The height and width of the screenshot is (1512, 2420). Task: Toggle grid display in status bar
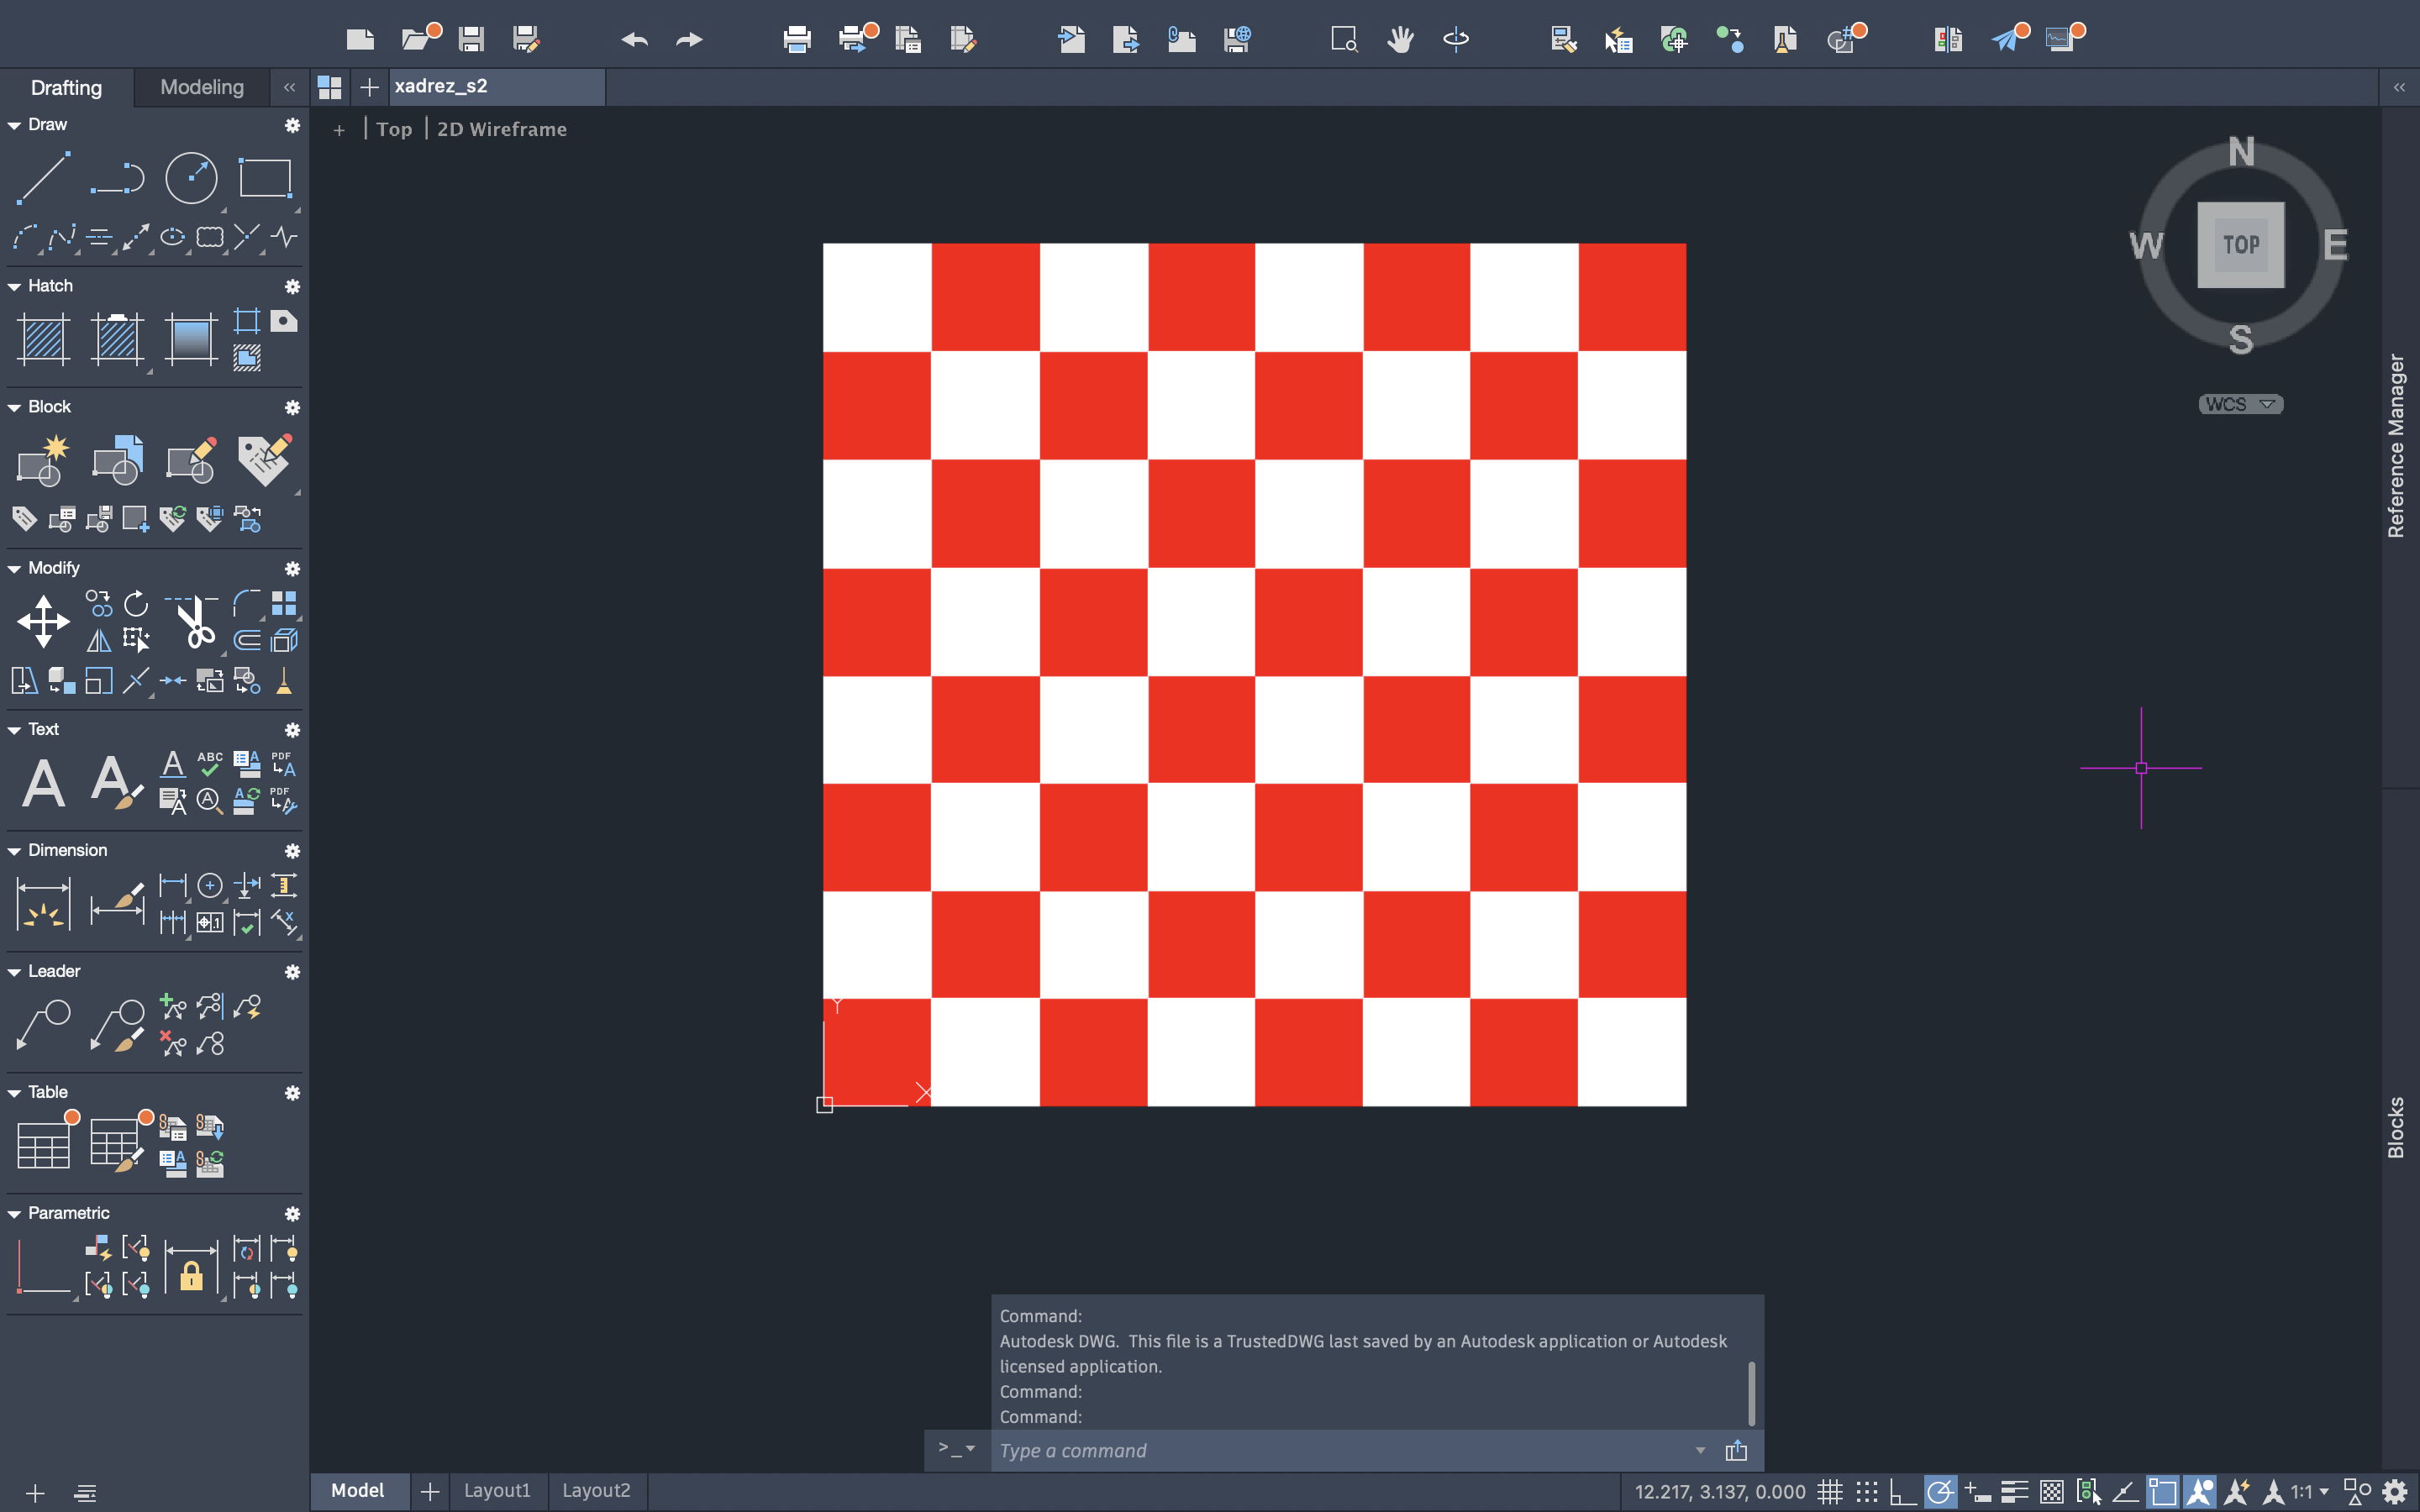click(1830, 1492)
